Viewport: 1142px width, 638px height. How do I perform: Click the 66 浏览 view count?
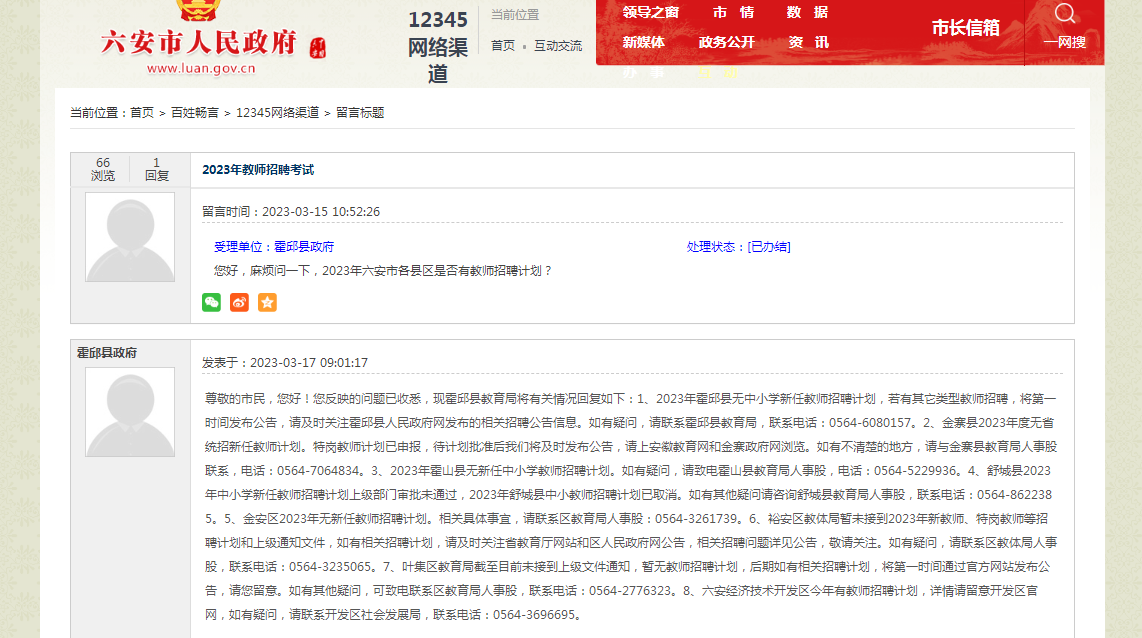[x=103, y=169]
